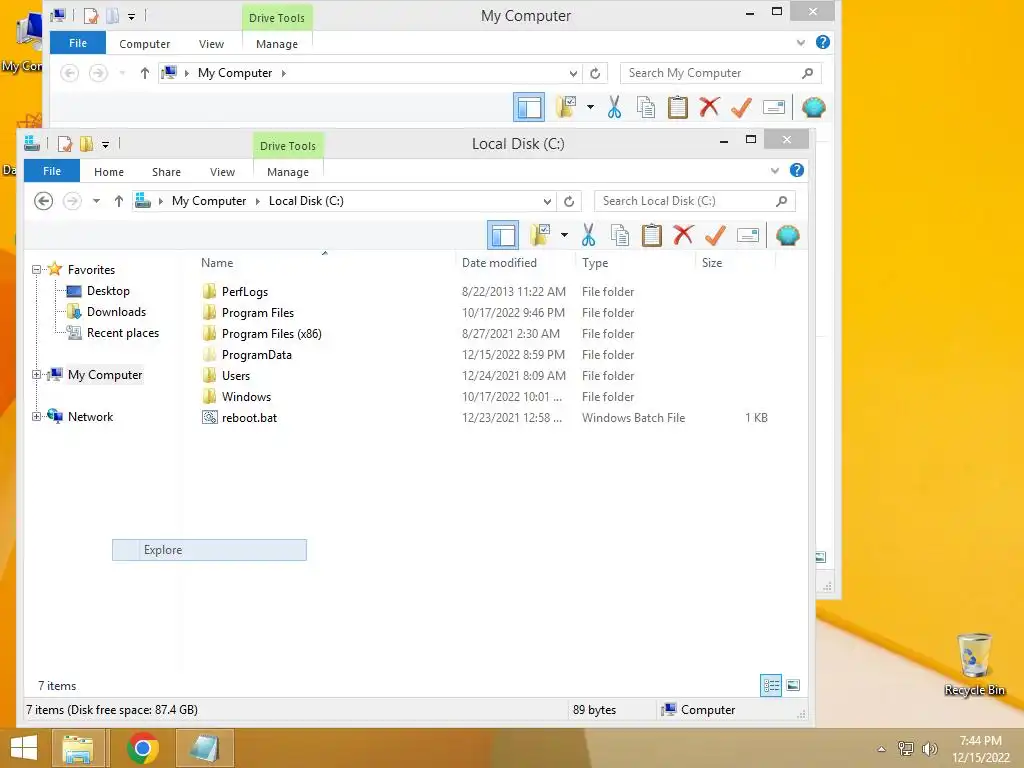Click the orange checkmark icon in Local Disk toolbar

(x=716, y=235)
